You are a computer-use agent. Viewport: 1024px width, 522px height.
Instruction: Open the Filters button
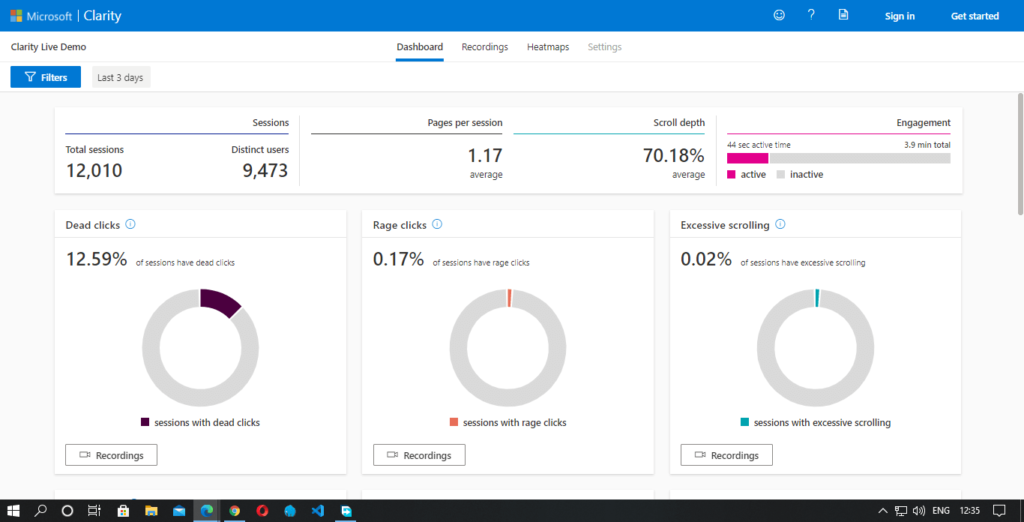click(x=46, y=77)
